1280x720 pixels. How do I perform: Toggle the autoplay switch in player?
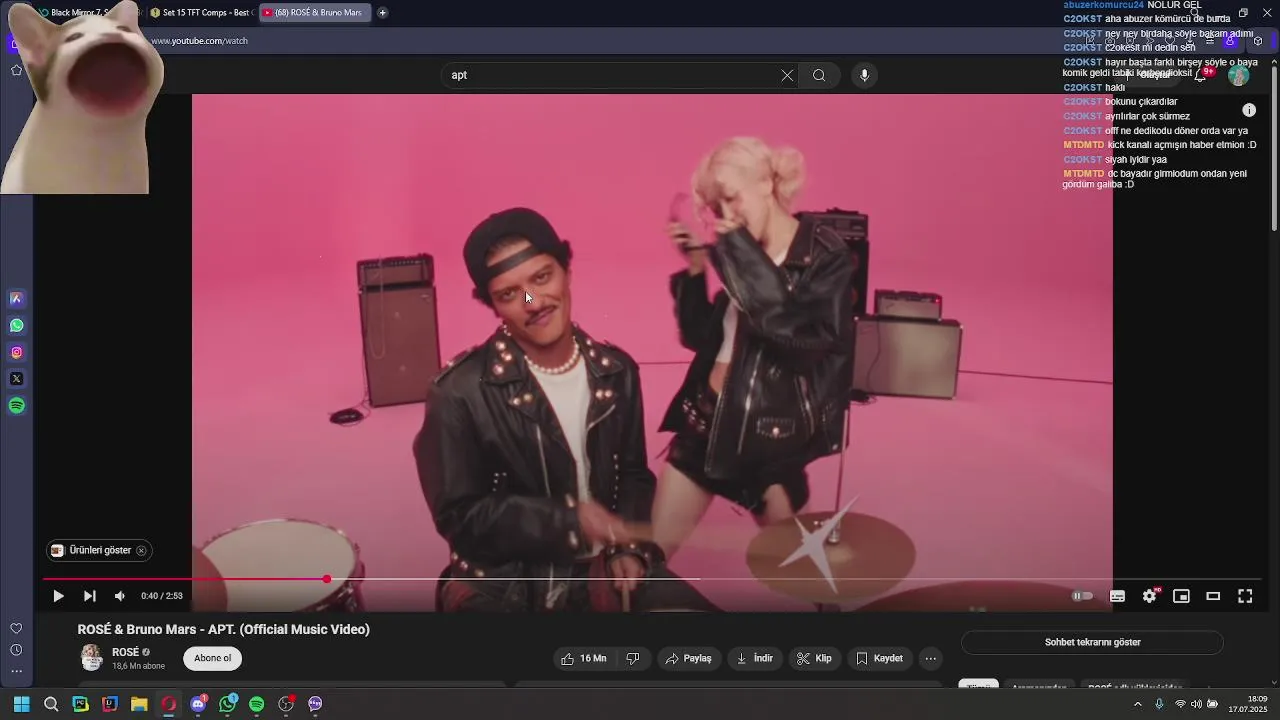[1083, 596]
